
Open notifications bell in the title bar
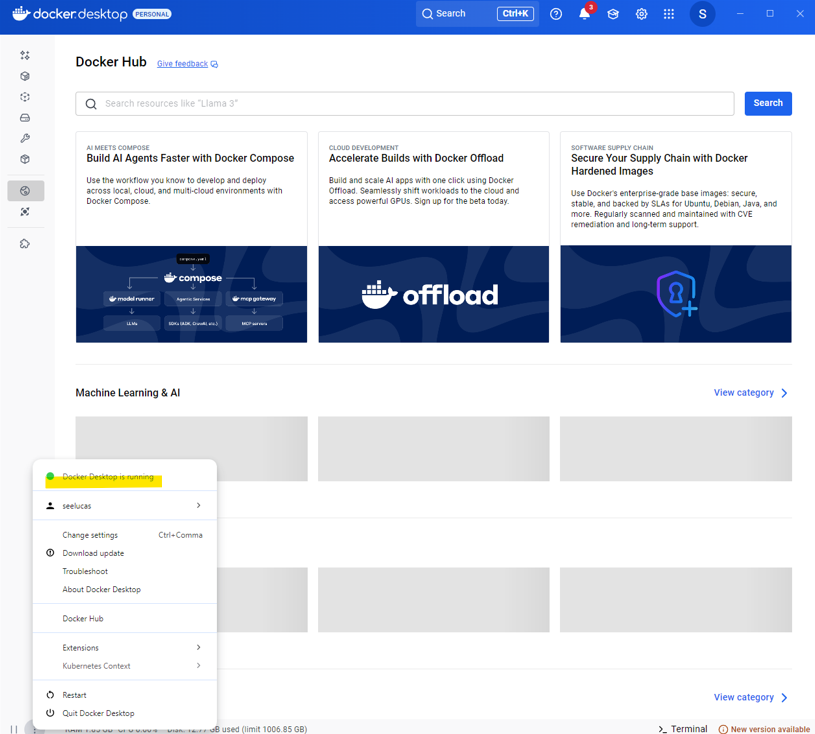point(584,13)
